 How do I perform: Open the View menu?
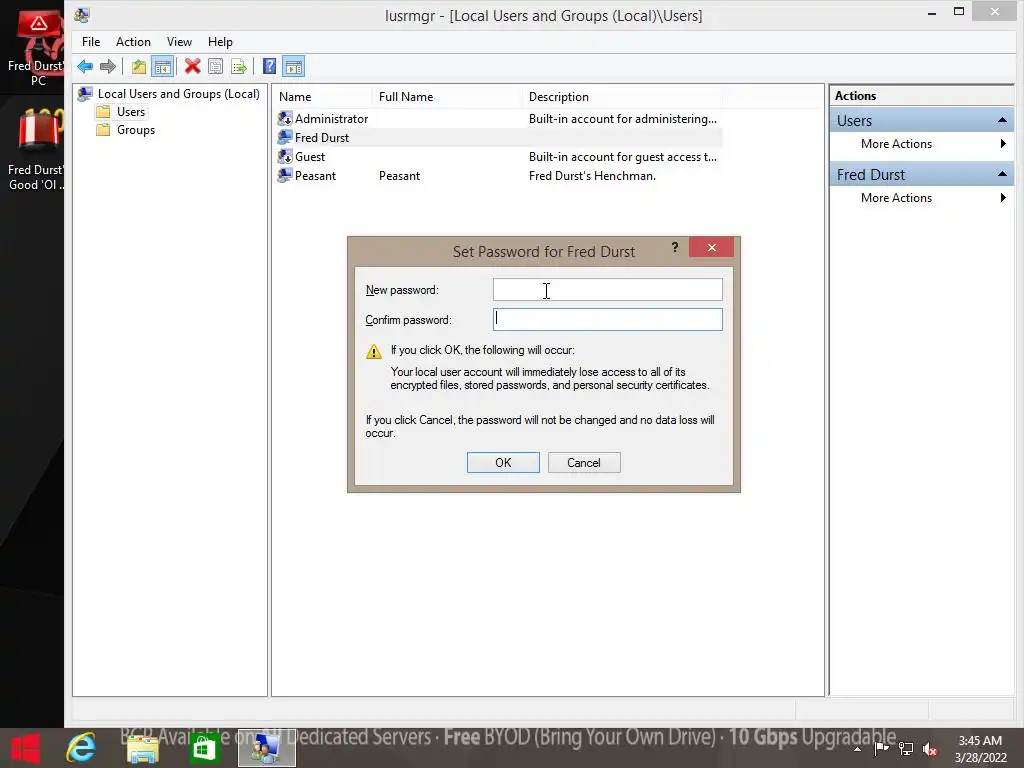coord(179,42)
